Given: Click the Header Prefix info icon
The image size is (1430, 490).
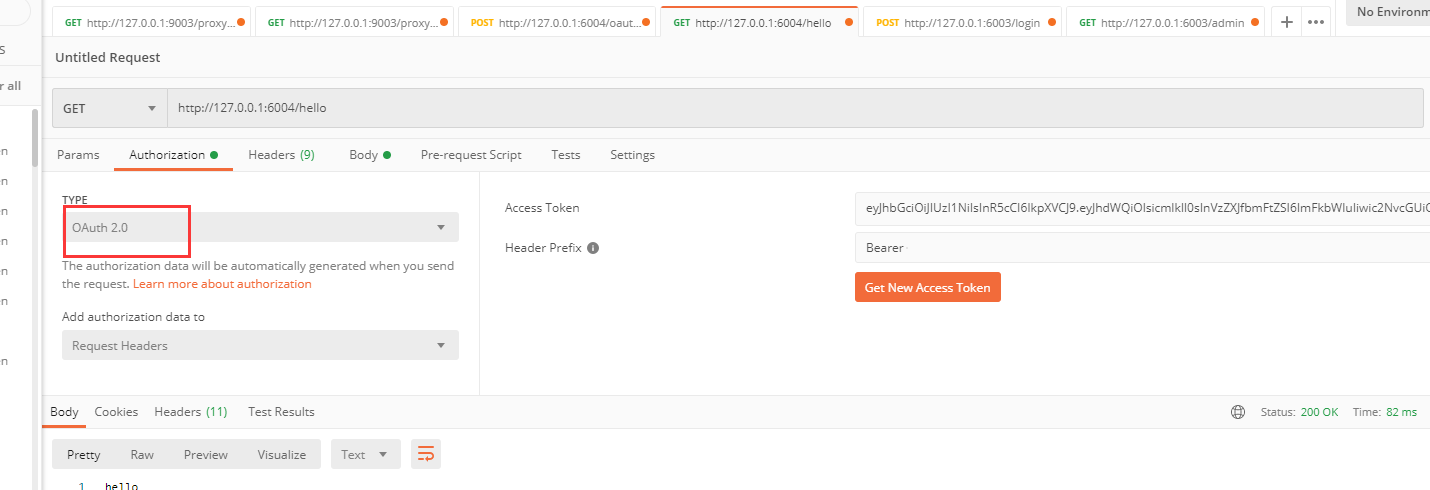Looking at the screenshot, I should point(593,248).
